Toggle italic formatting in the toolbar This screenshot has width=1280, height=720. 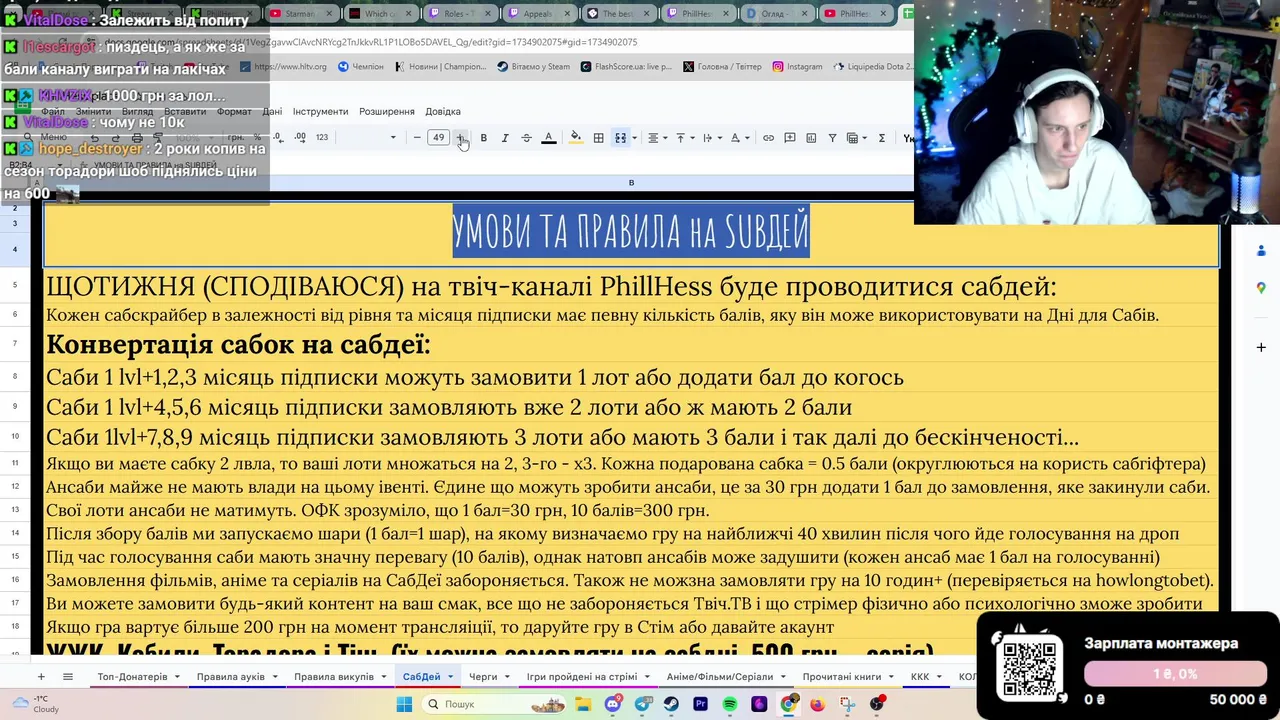point(505,138)
